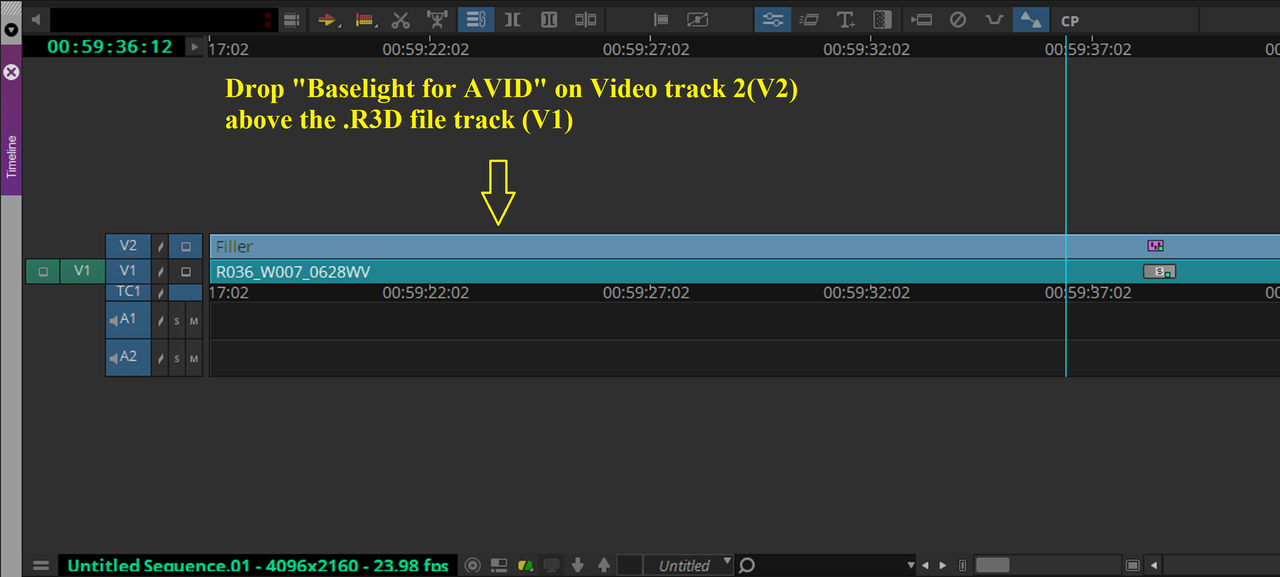This screenshot has height=577, width=1280.
Task: Select the R036_W007_0628WV clip on V1
Action: (744, 271)
